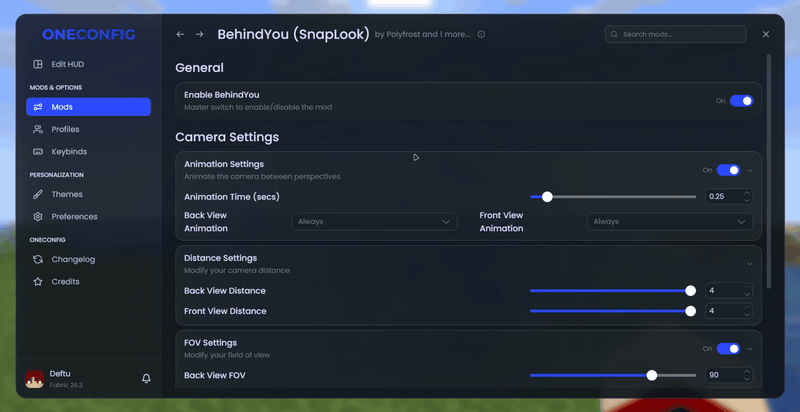This screenshot has width=800, height=412.
Task: Click the Back View Distance slider handle
Action: [690, 291]
